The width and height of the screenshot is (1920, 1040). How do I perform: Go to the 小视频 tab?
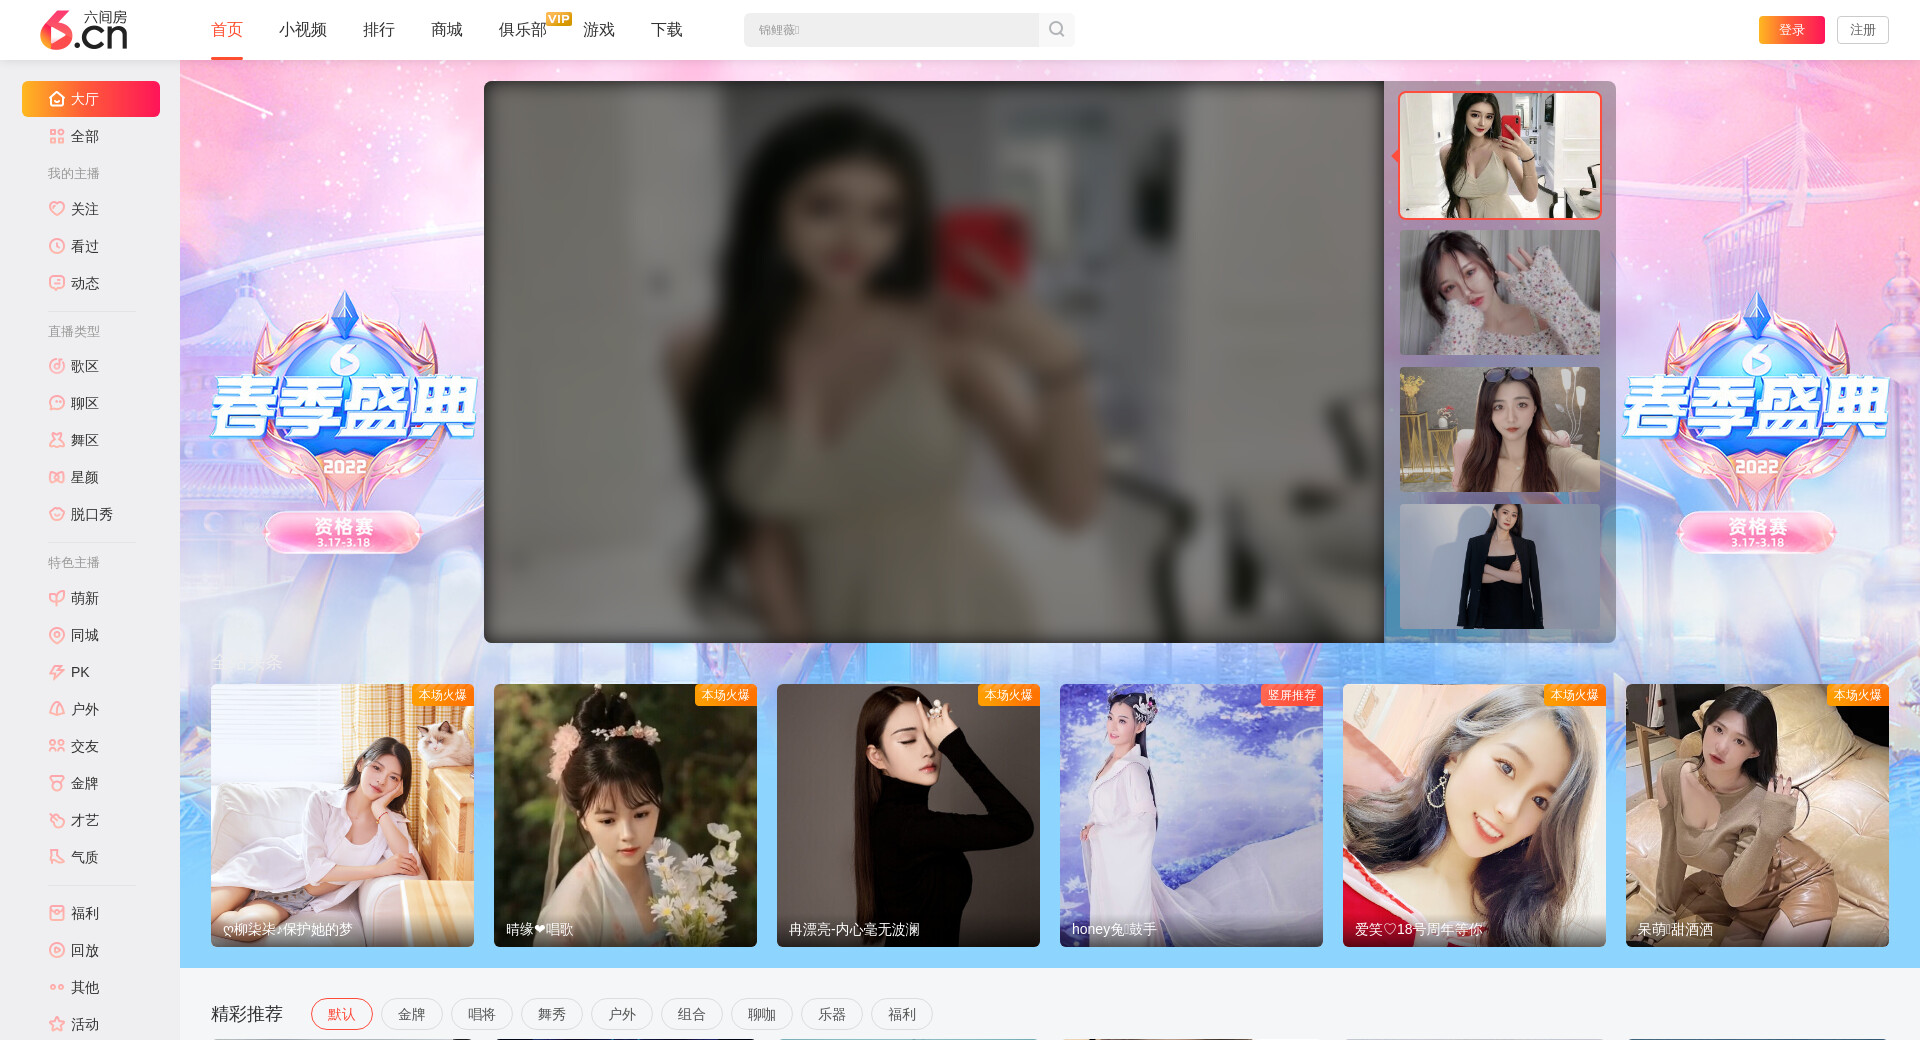pos(303,30)
